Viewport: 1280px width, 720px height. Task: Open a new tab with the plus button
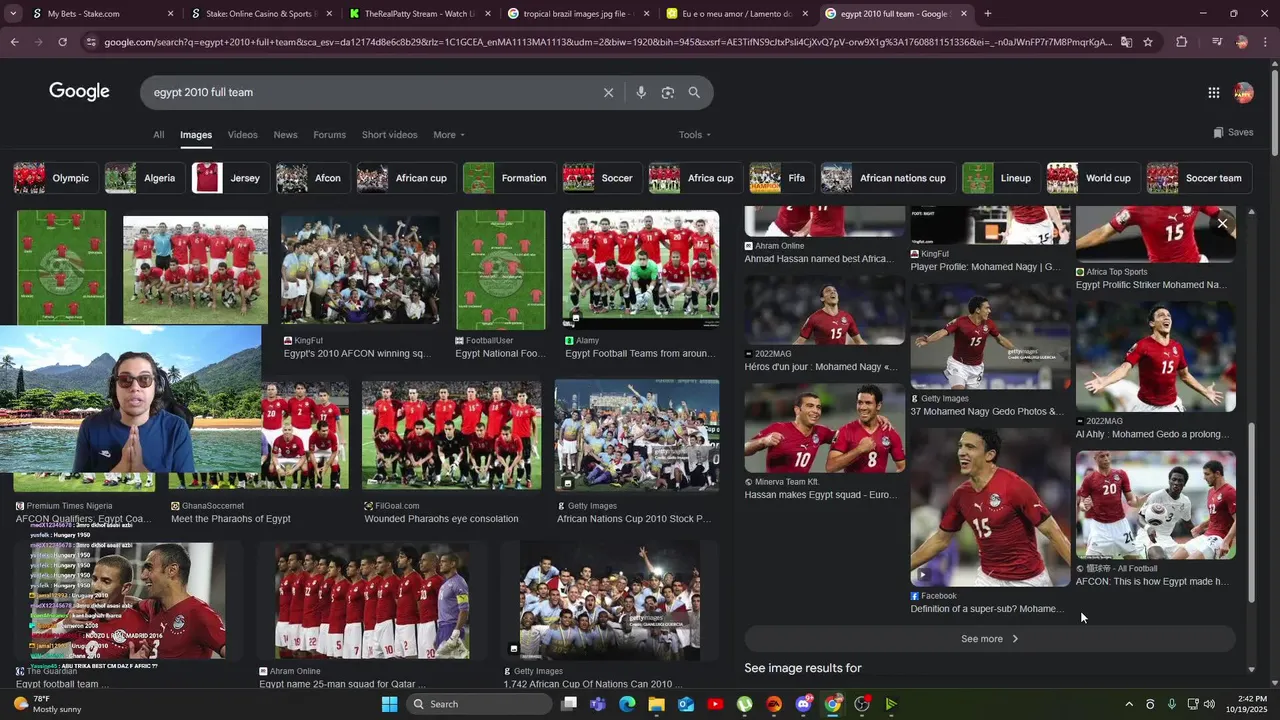(x=988, y=14)
